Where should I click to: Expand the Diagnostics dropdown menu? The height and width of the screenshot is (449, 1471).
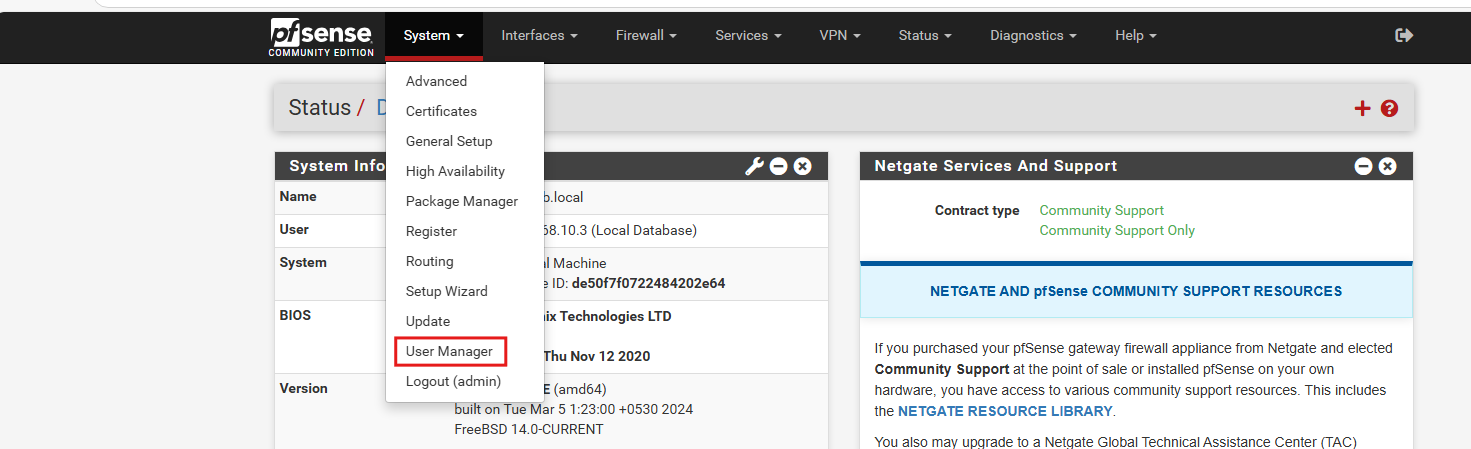tap(1033, 35)
